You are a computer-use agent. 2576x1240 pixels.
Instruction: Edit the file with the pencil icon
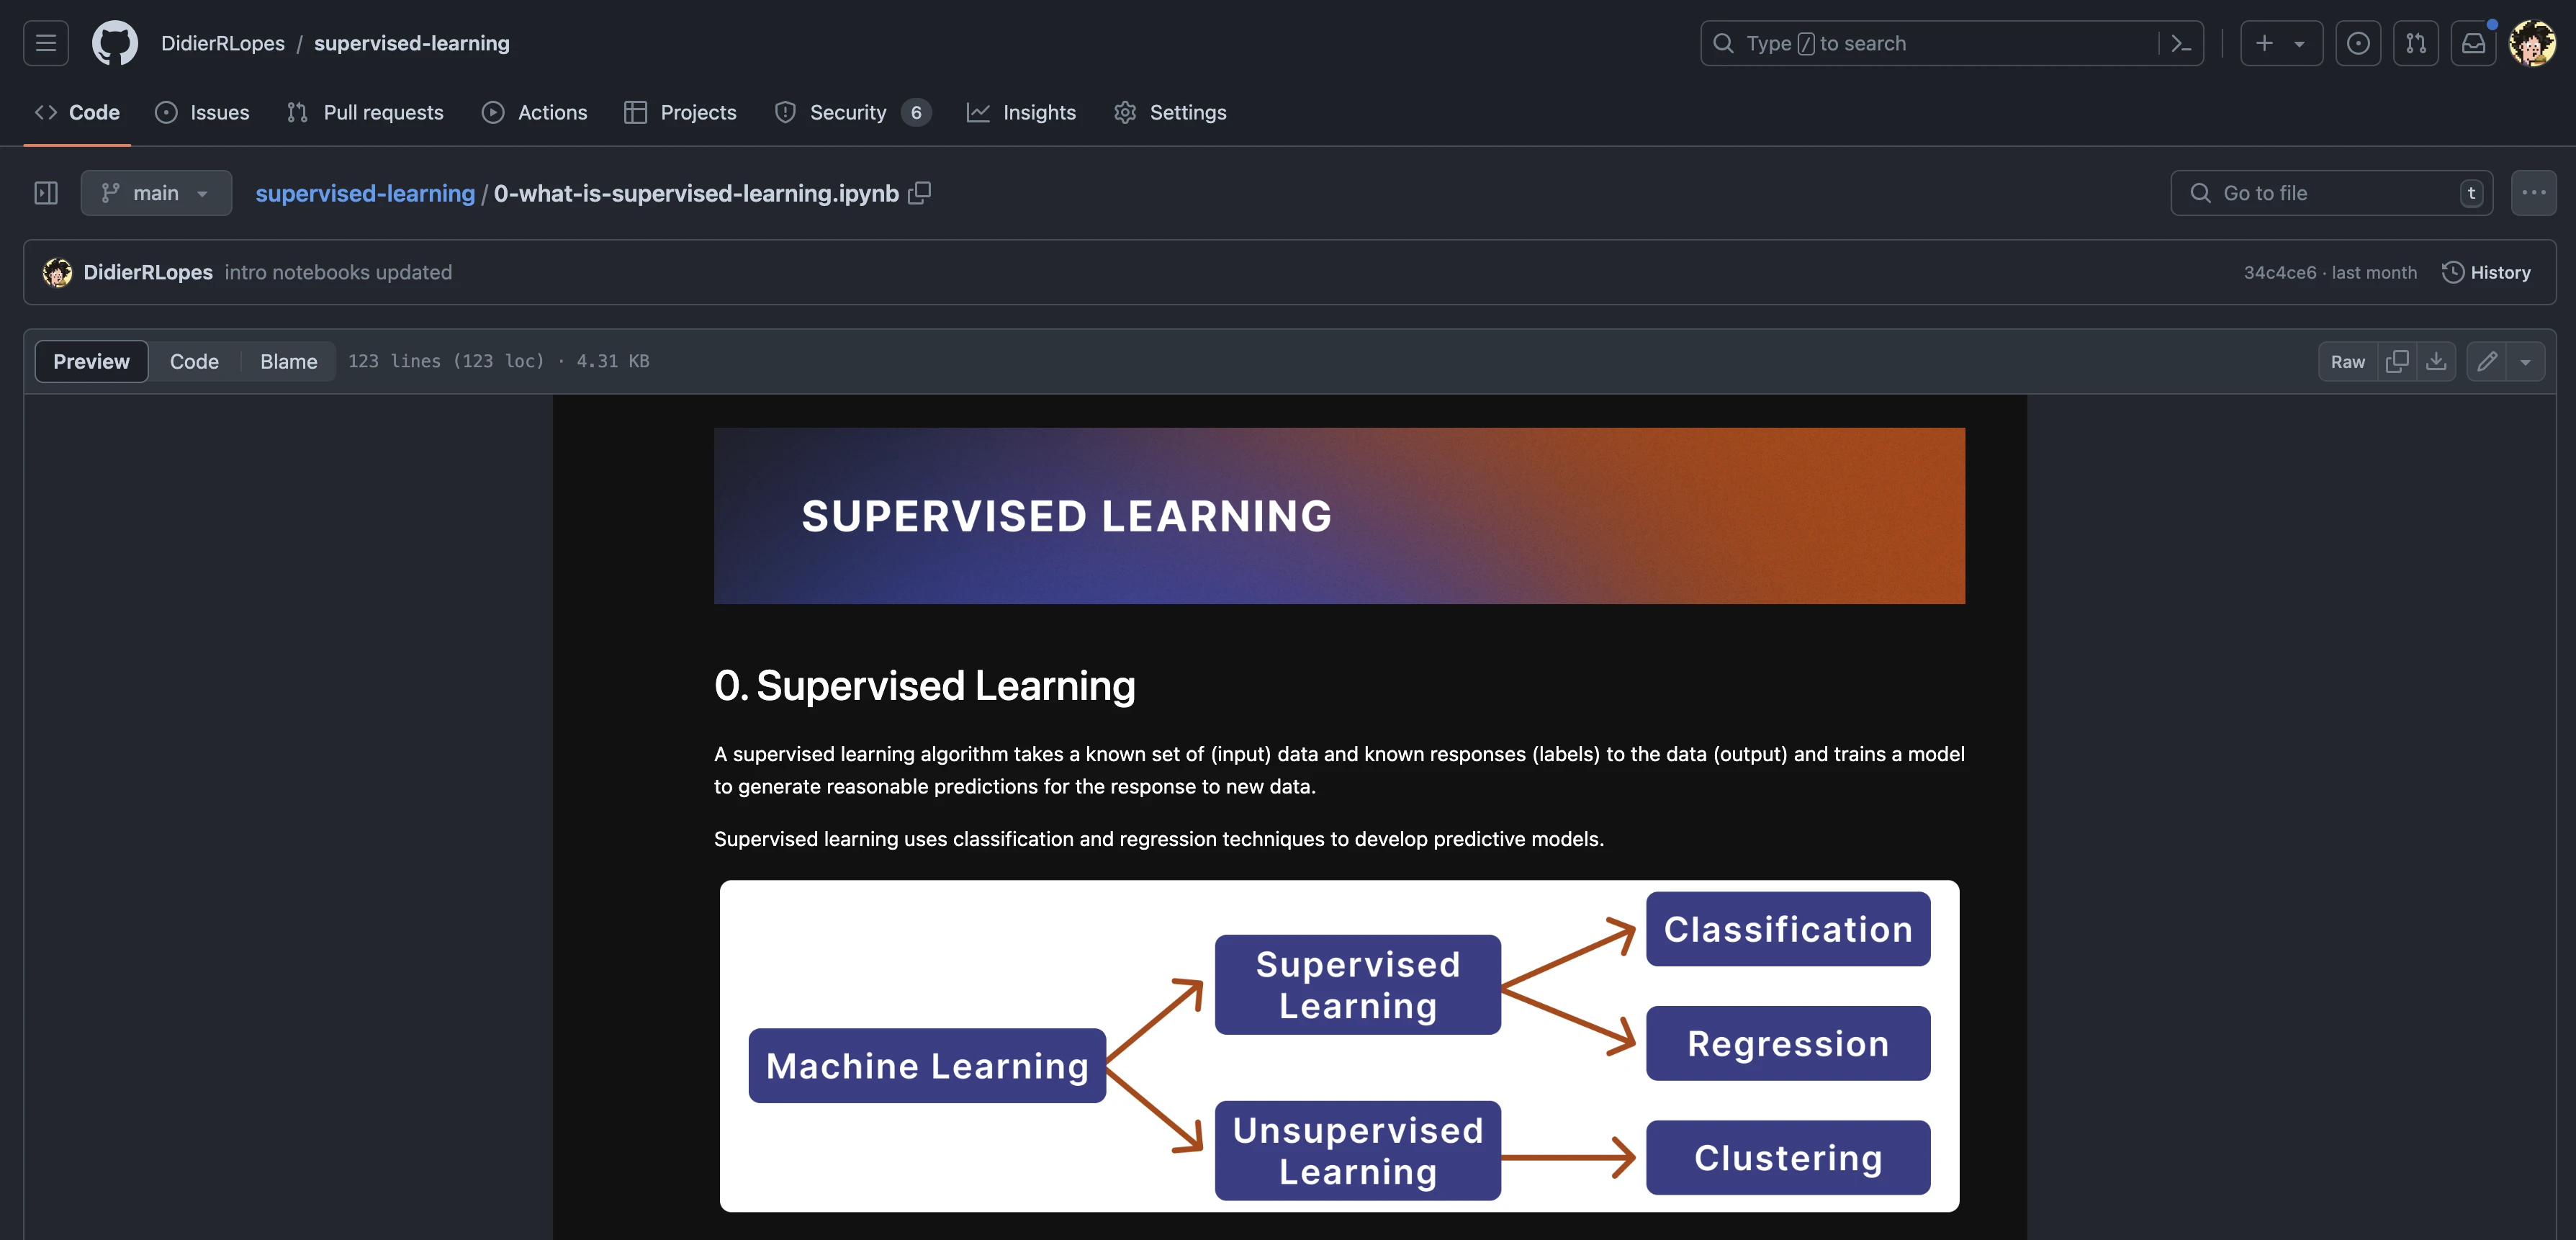point(2488,361)
